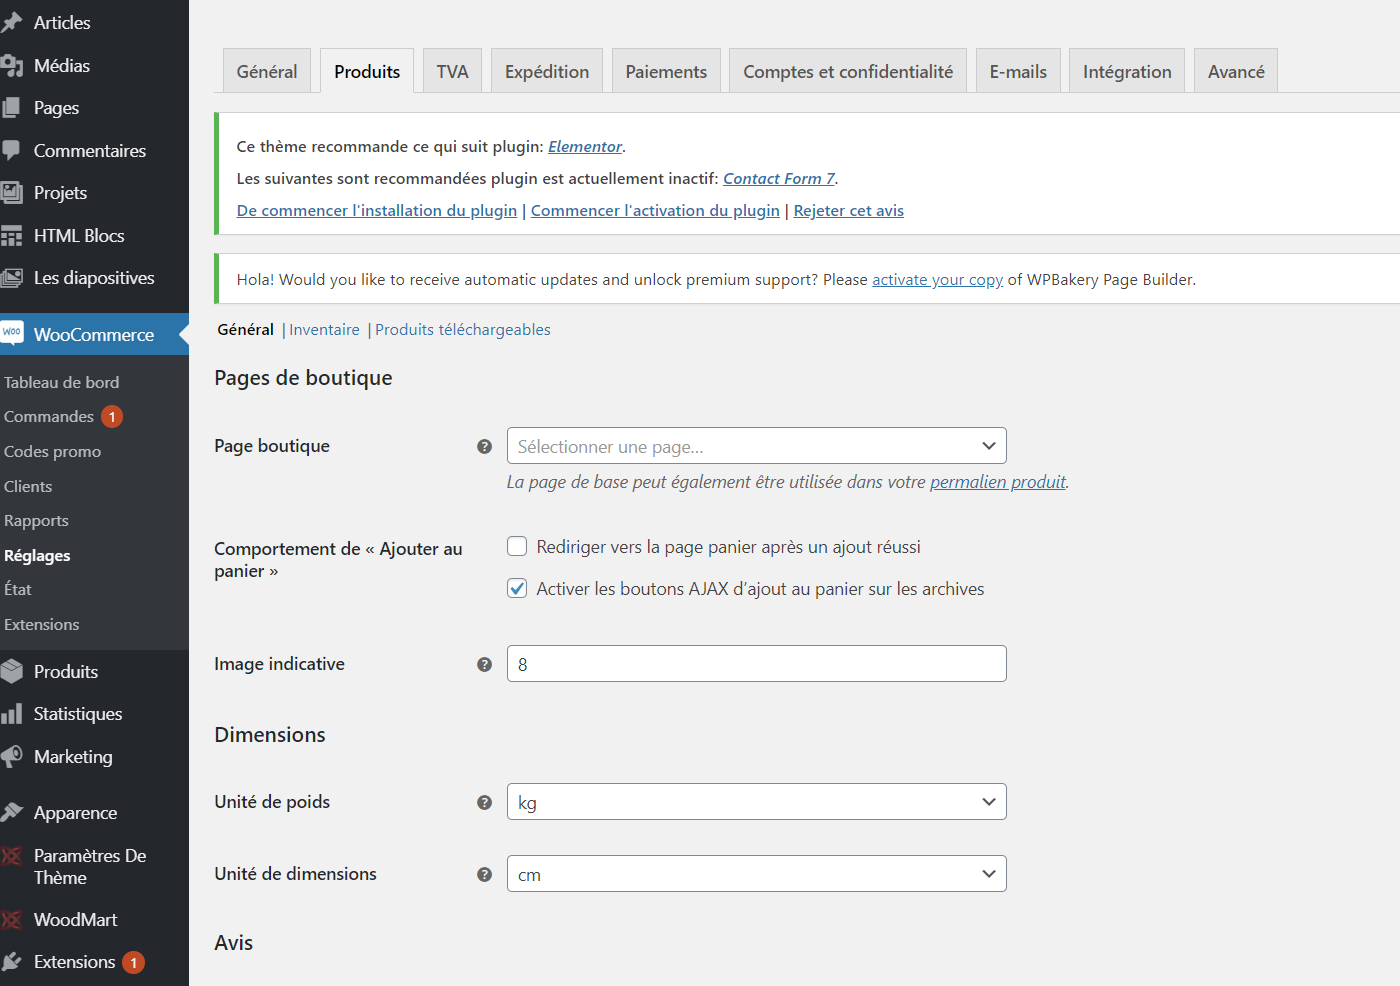Click the Apparence paintbrush icon
The image size is (1400, 986).
coord(12,813)
